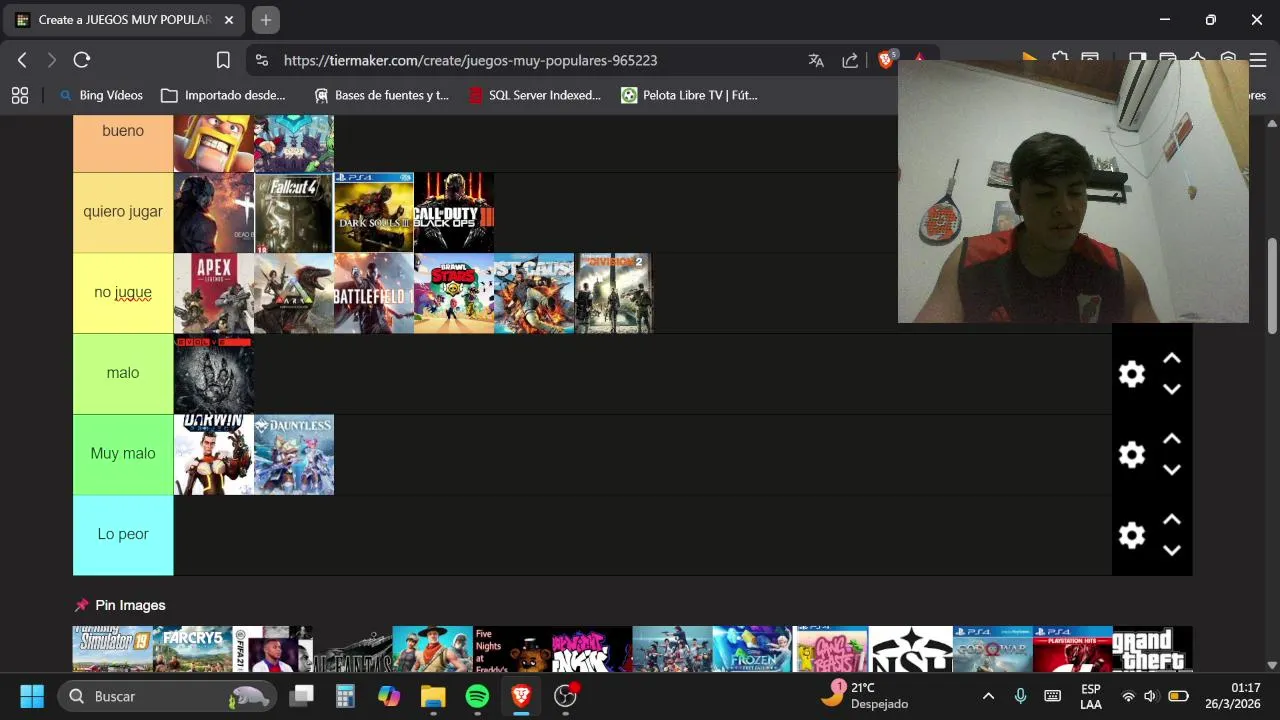Open the share page icon
The width and height of the screenshot is (1280, 720).
click(x=850, y=60)
